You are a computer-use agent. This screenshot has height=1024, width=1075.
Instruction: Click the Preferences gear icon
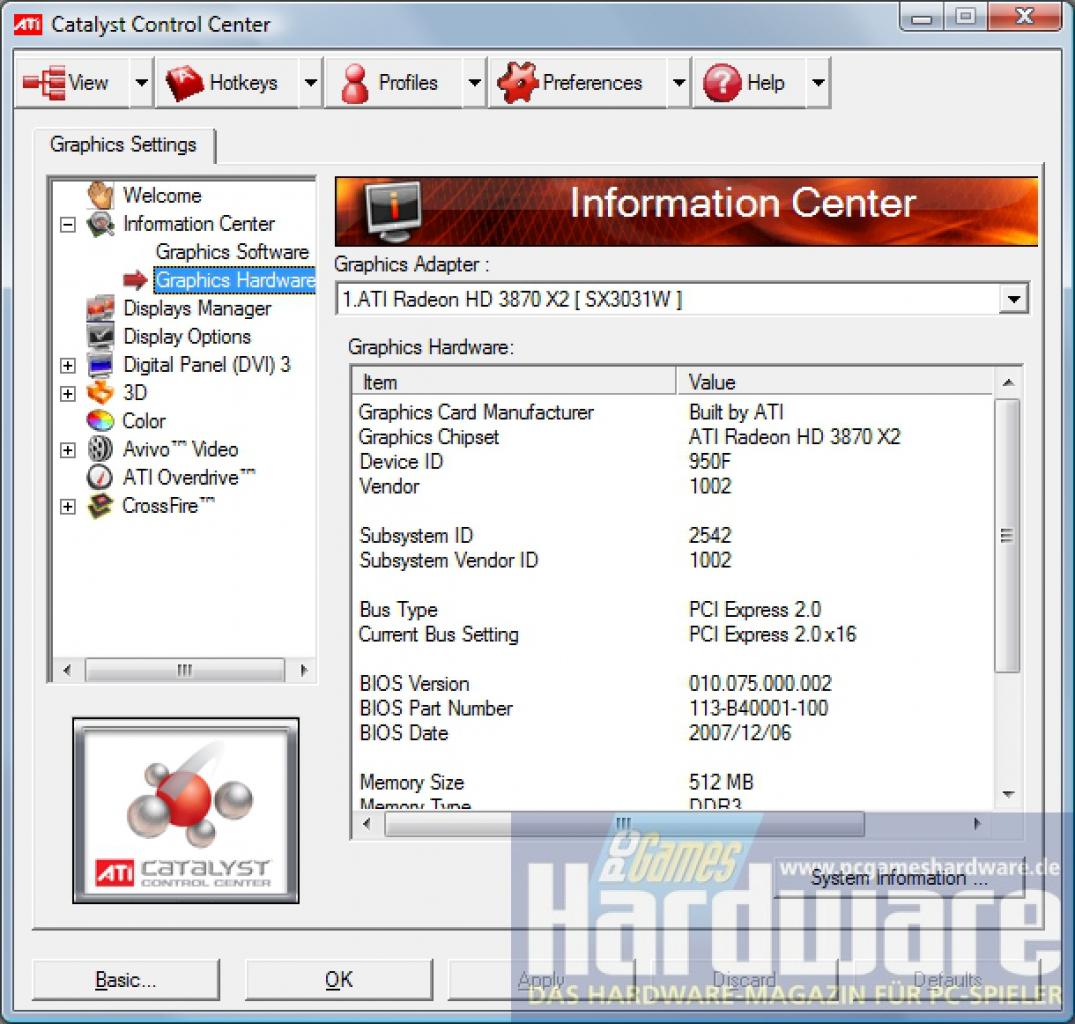(x=518, y=82)
